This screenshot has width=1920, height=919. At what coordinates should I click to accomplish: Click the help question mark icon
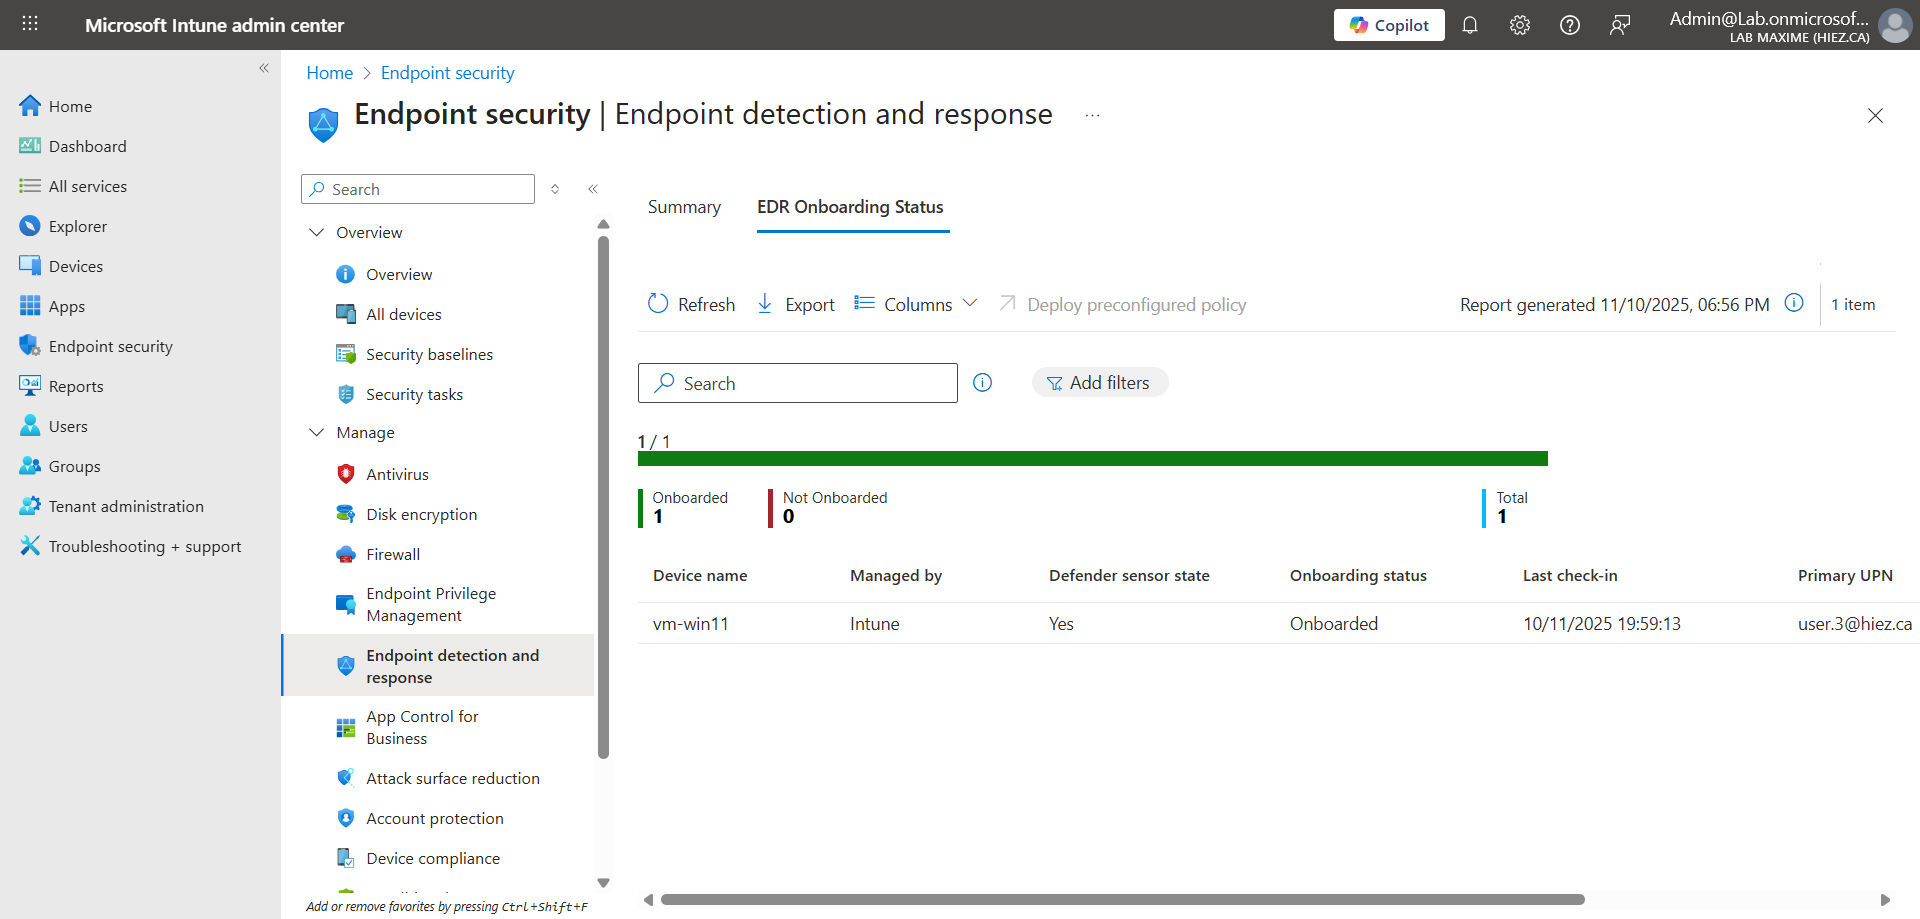(x=1569, y=25)
